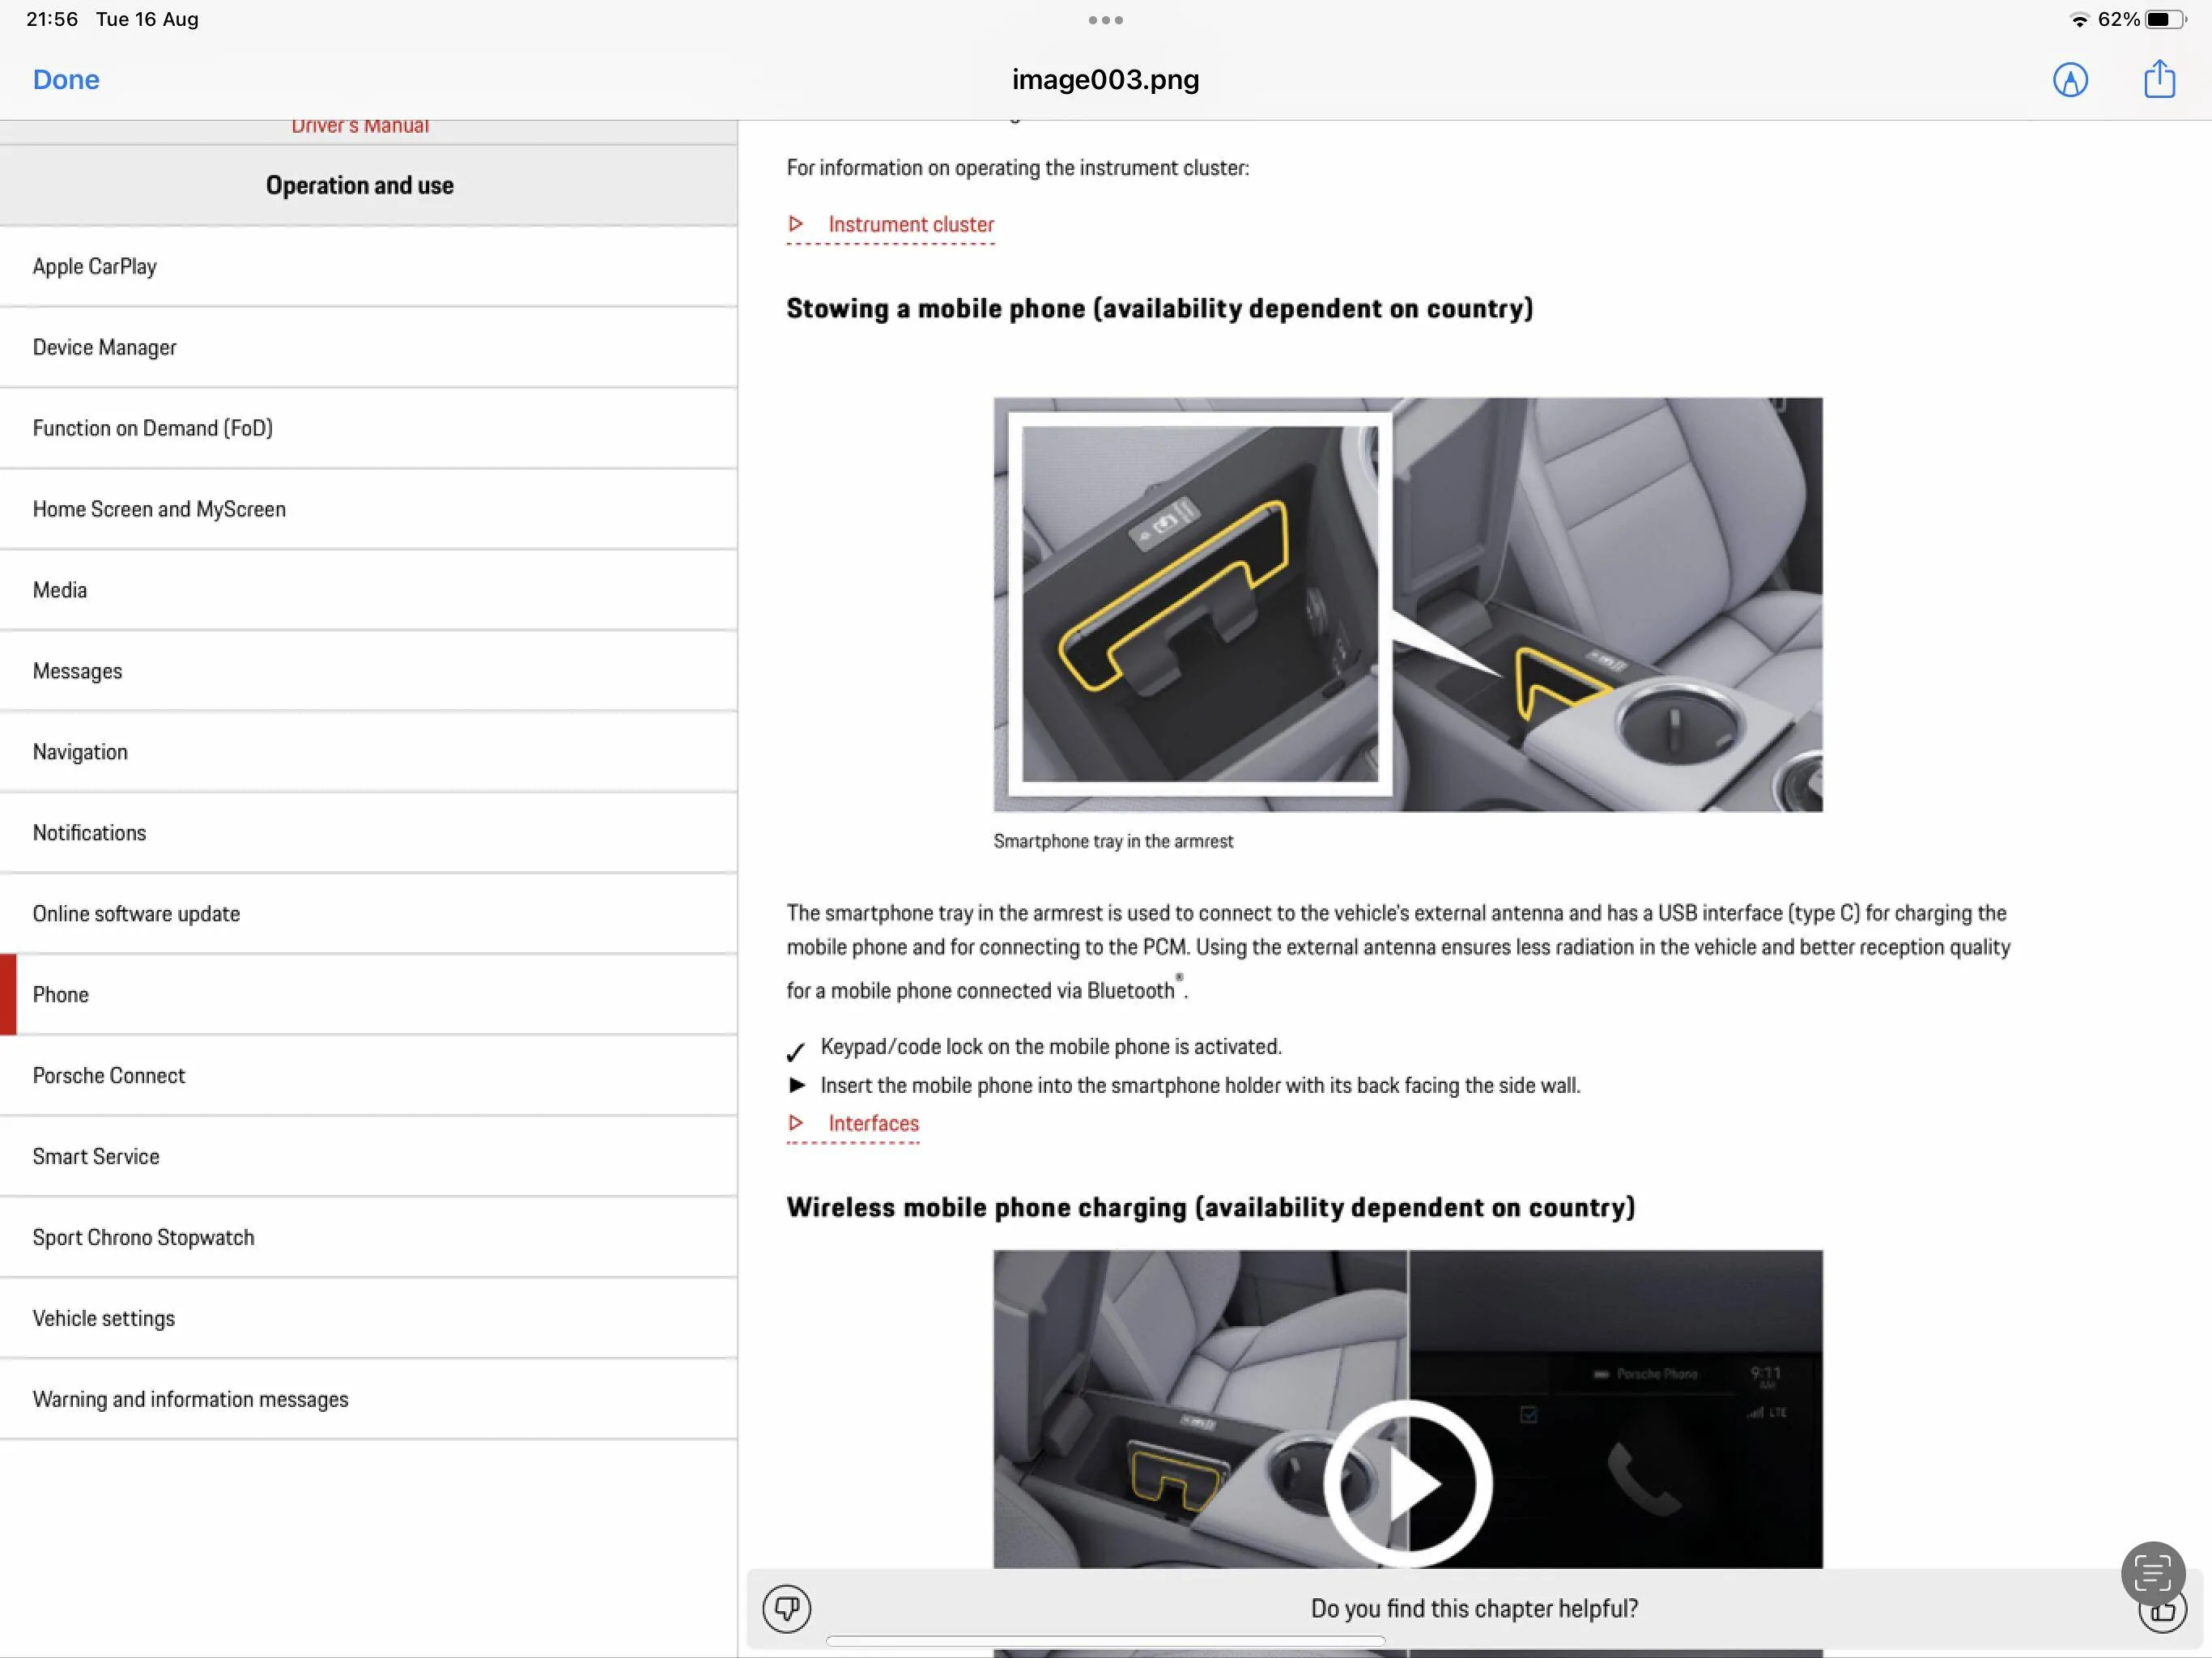Viewport: 2212px width, 1658px height.
Task: Tap 'For information on operating the instrument cluster'
Action: coord(1018,168)
